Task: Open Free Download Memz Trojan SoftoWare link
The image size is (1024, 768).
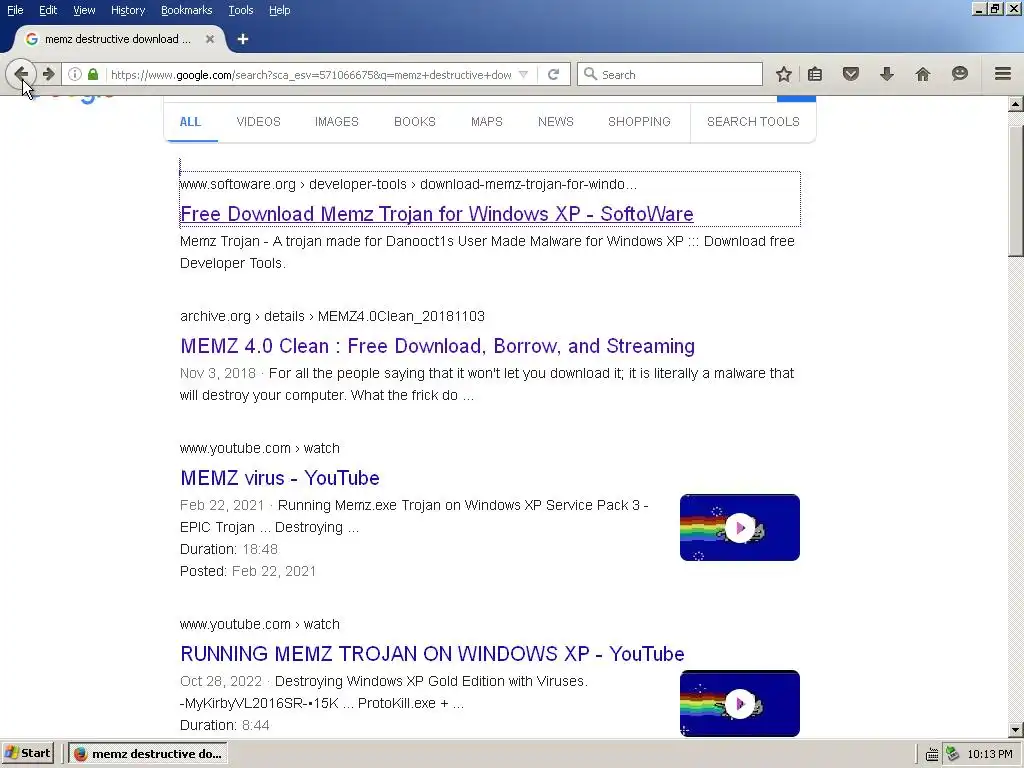Action: (437, 214)
